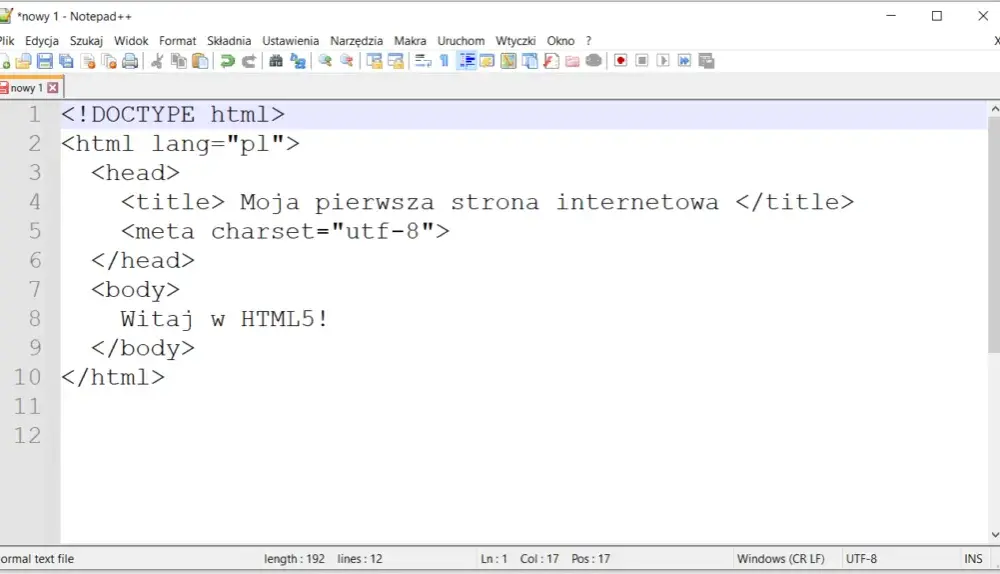
Task: Open the ? help menu
Action: click(589, 41)
